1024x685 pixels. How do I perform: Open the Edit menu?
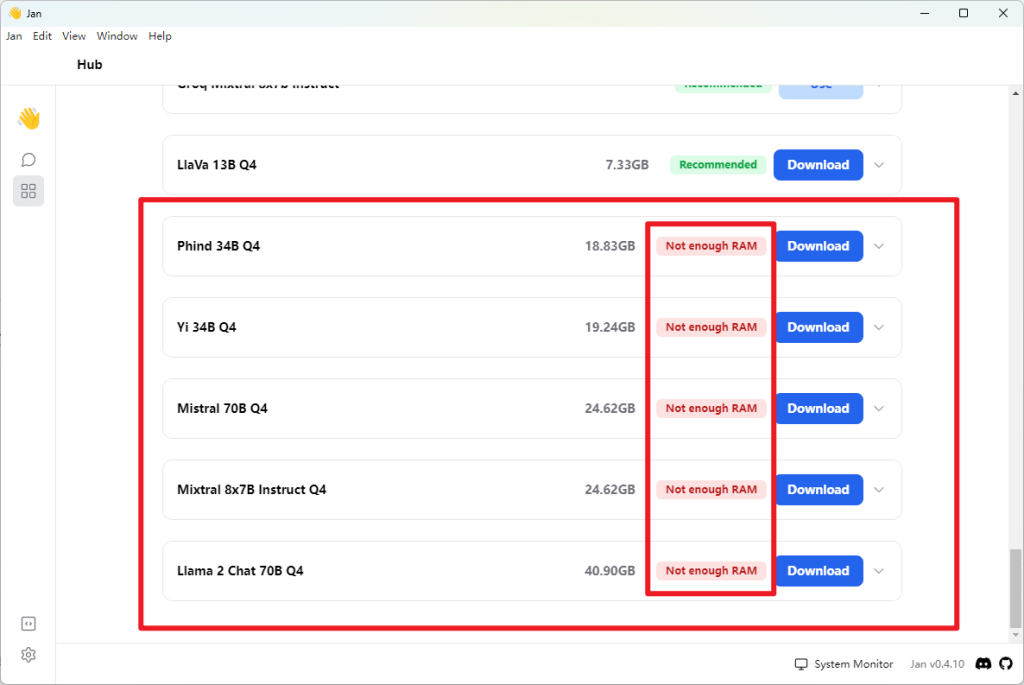pyautogui.click(x=42, y=36)
